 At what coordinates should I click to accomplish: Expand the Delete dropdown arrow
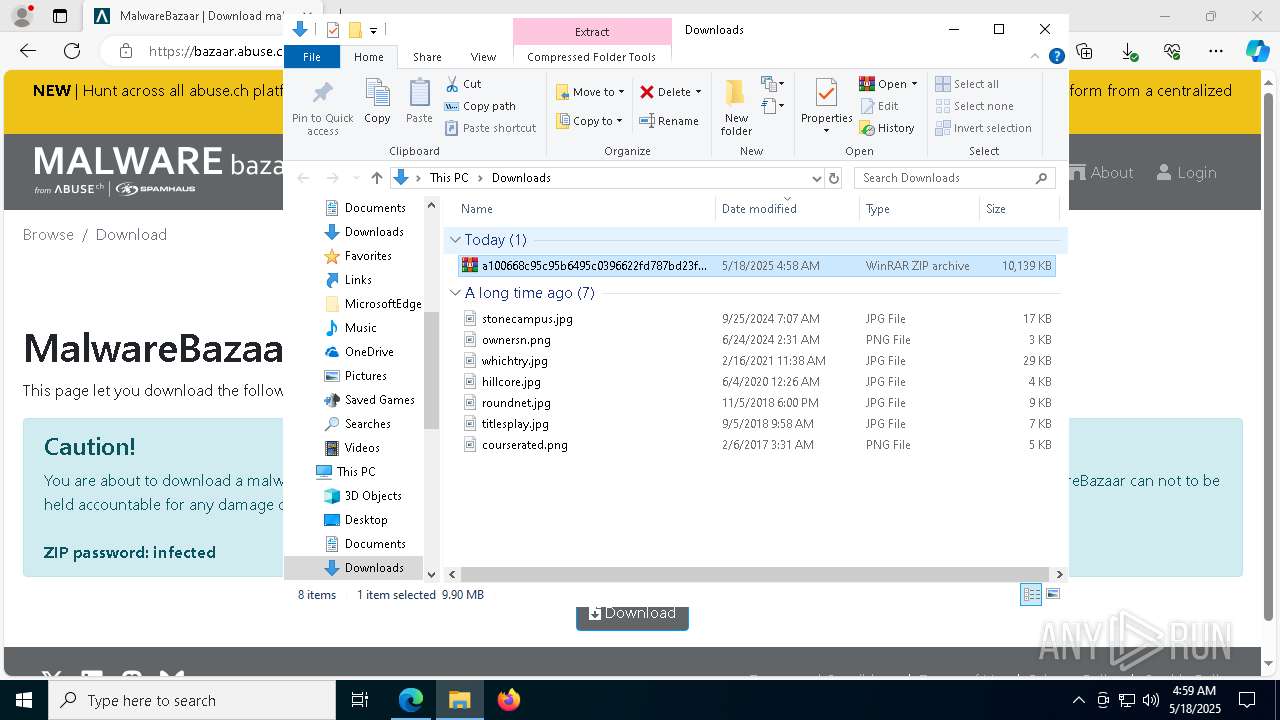tap(698, 92)
